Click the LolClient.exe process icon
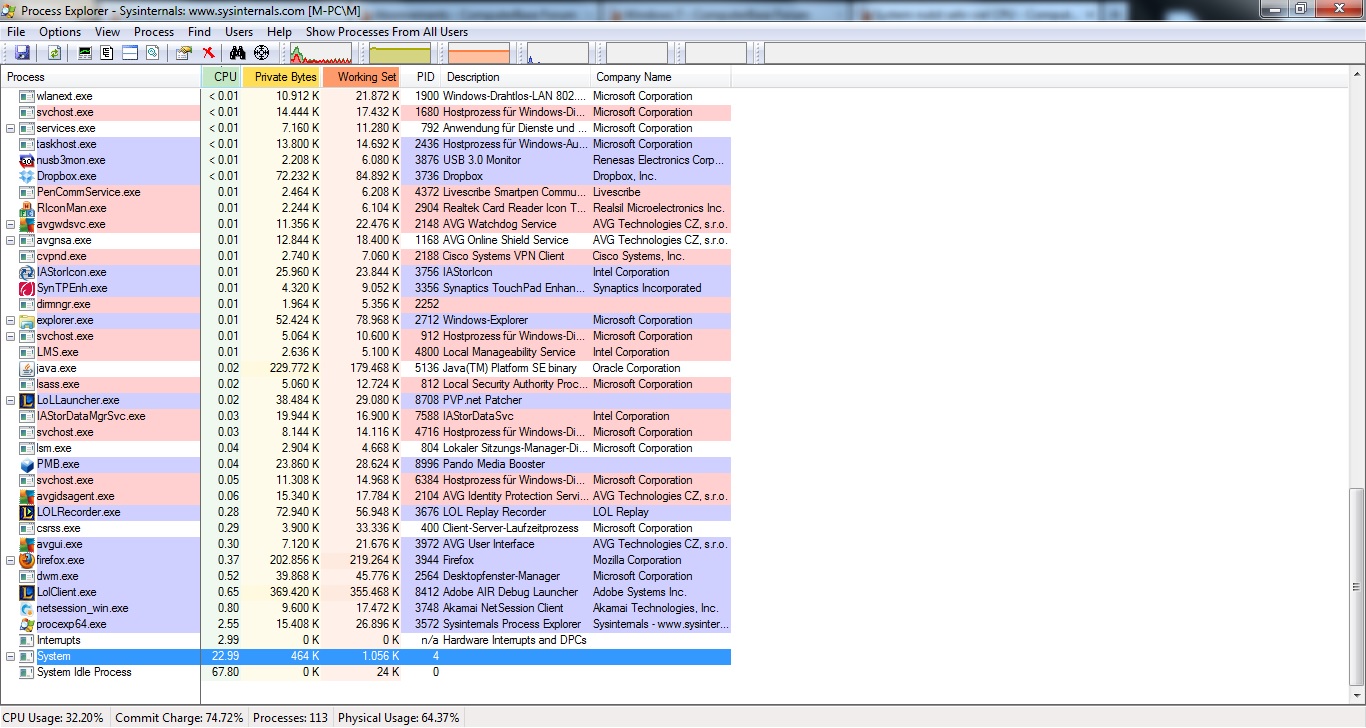The image size is (1366, 728). 27,592
